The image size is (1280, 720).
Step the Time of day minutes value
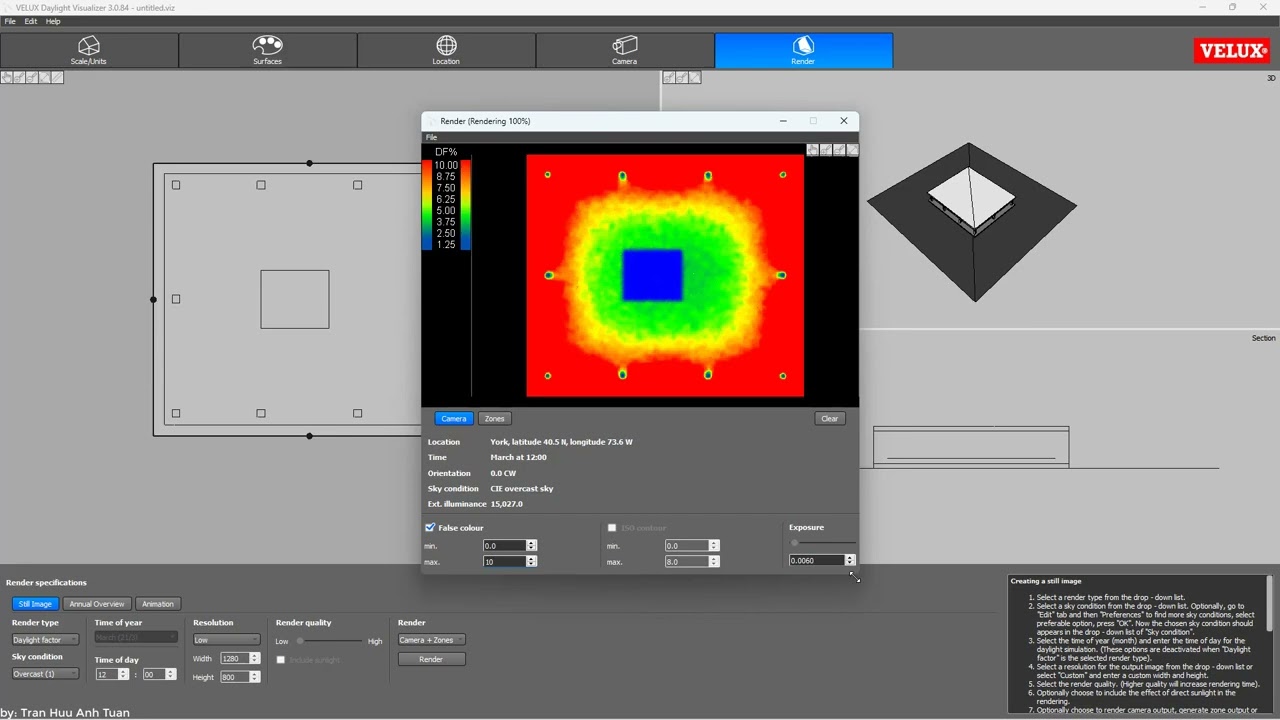click(171, 674)
